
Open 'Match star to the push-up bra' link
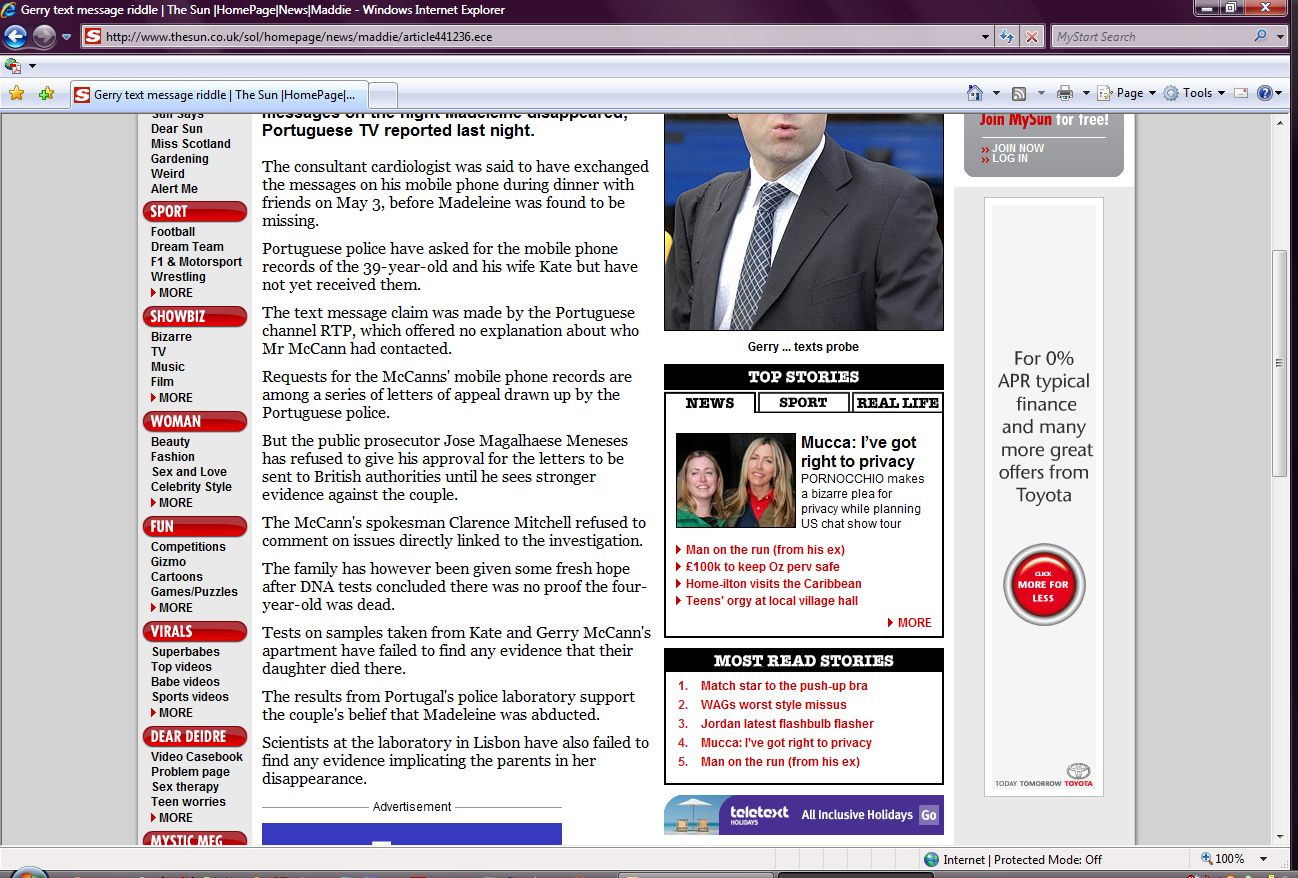click(783, 686)
